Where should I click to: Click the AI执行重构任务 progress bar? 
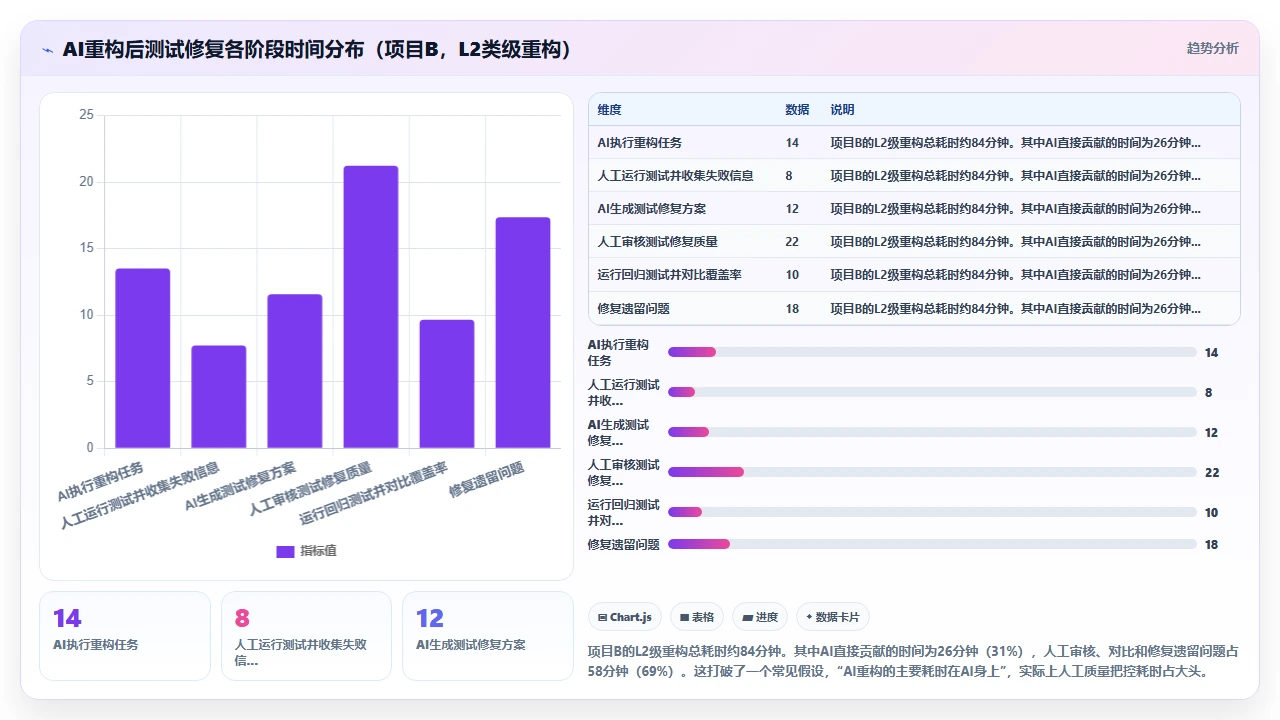(932, 352)
